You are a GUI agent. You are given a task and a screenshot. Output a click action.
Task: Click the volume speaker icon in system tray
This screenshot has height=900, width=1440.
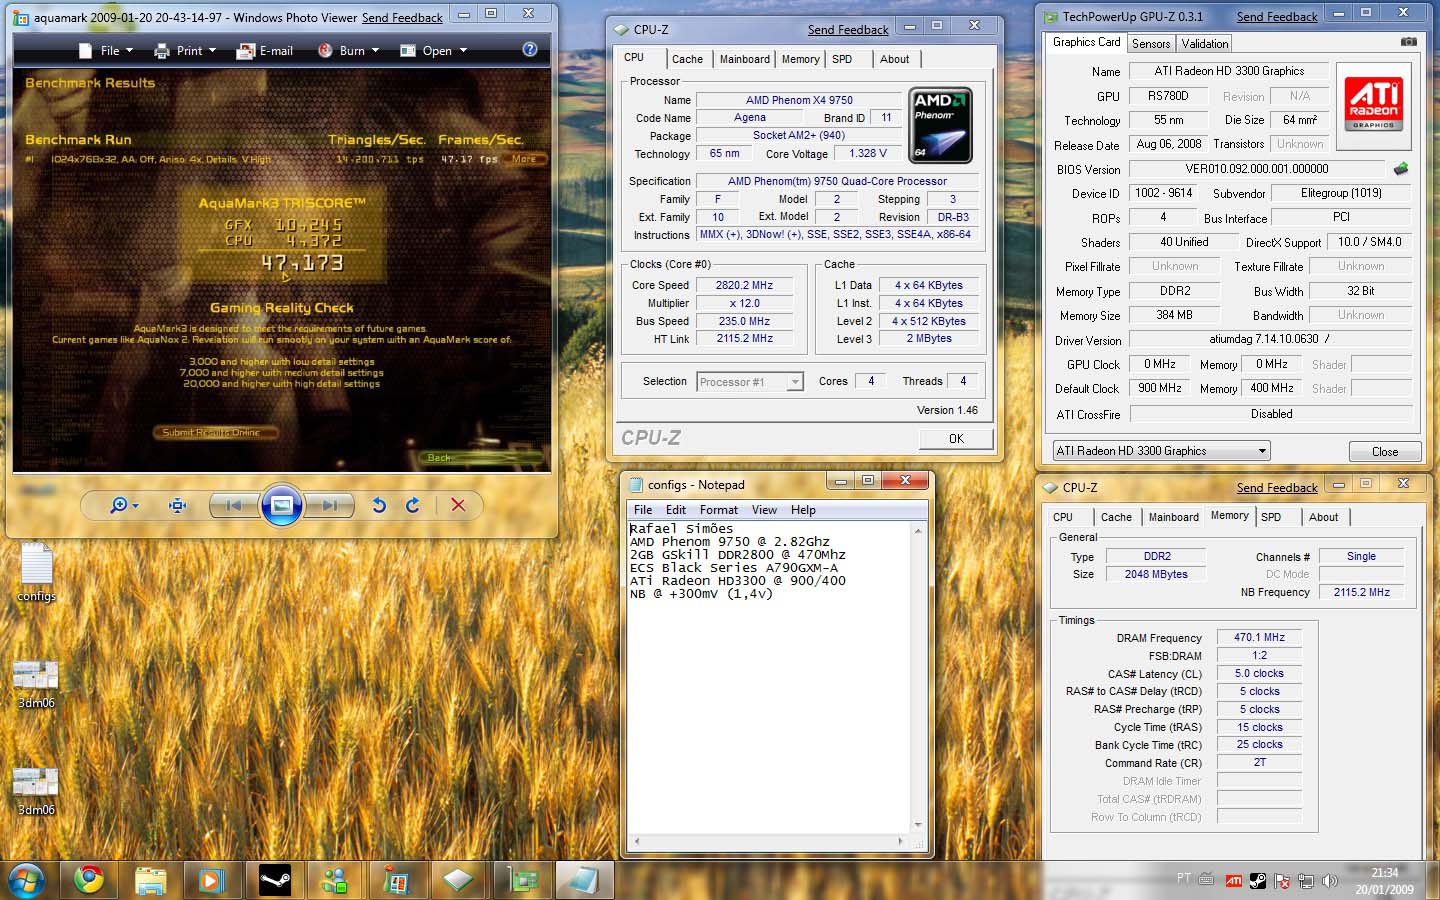1329,881
